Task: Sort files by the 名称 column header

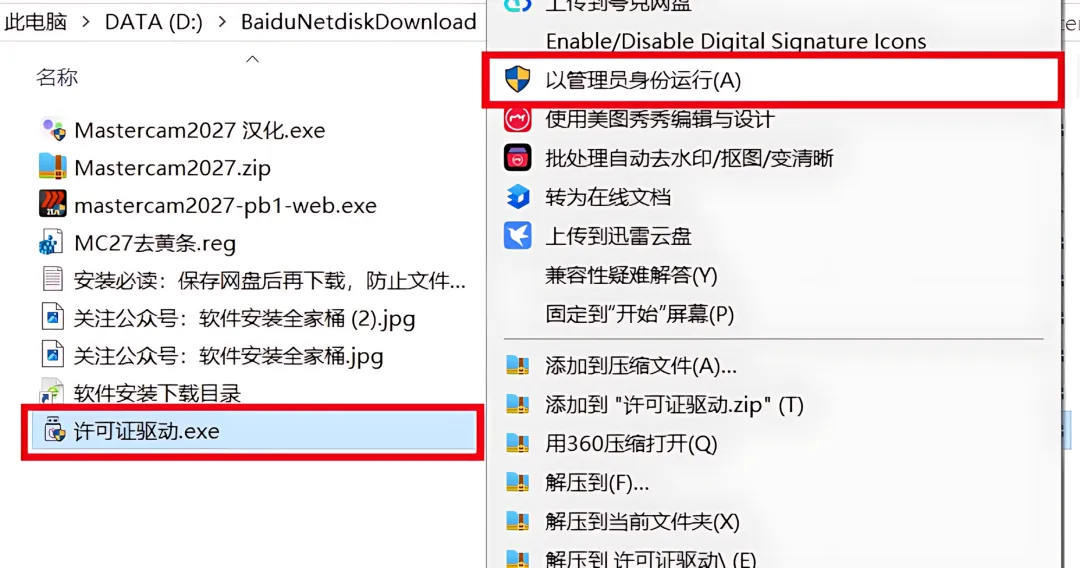Action: (57, 77)
